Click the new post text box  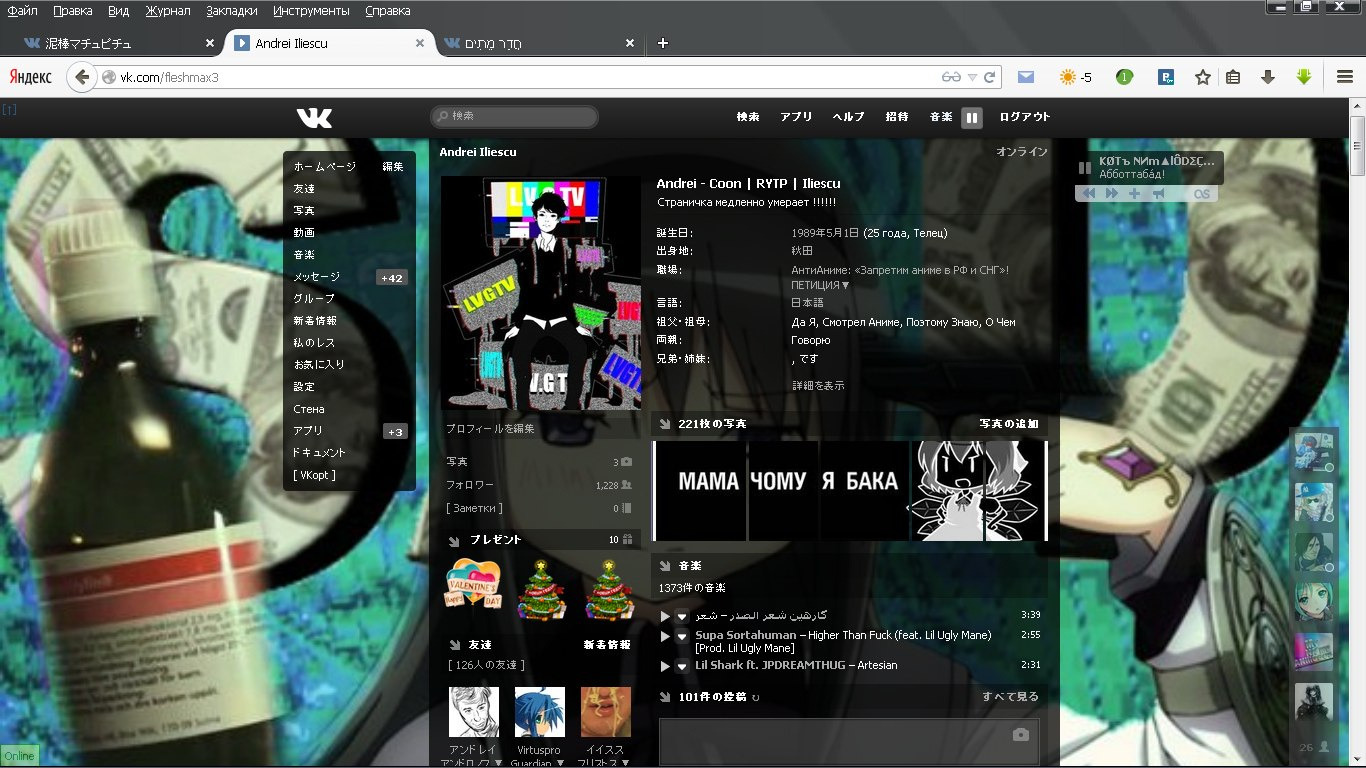(x=849, y=742)
